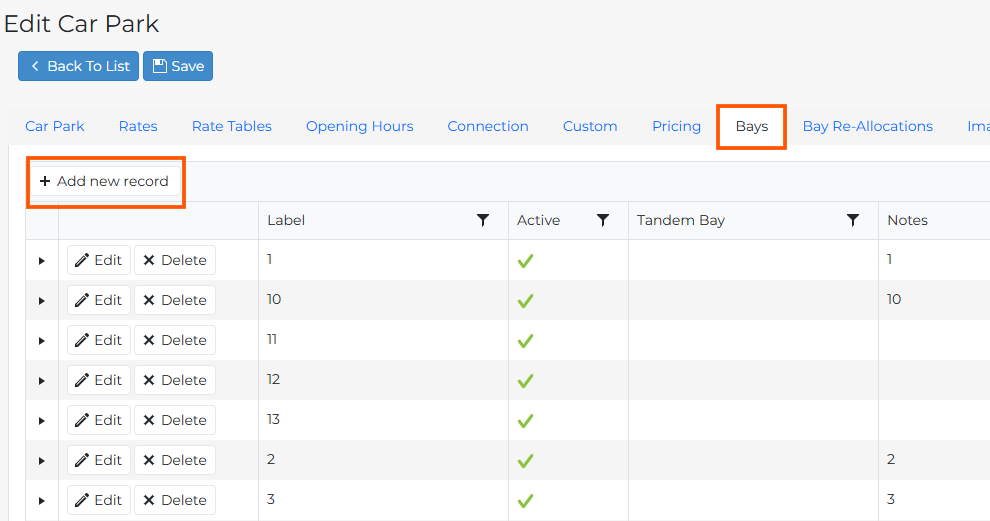Image resolution: width=990 pixels, height=521 pixels.
Task: Switch to Opening Hours tab
Action: tap(360, 126)
